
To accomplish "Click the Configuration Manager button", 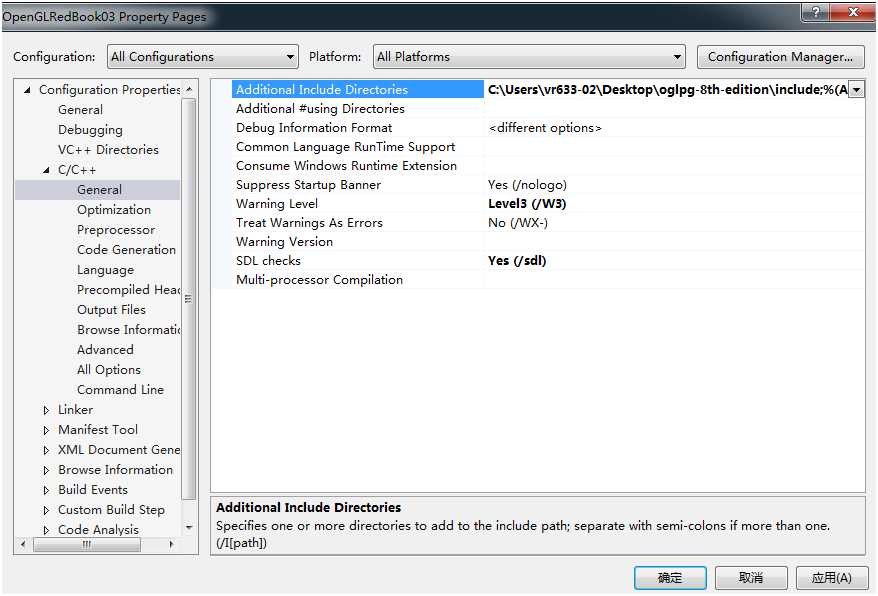I will tap(781, 57).
